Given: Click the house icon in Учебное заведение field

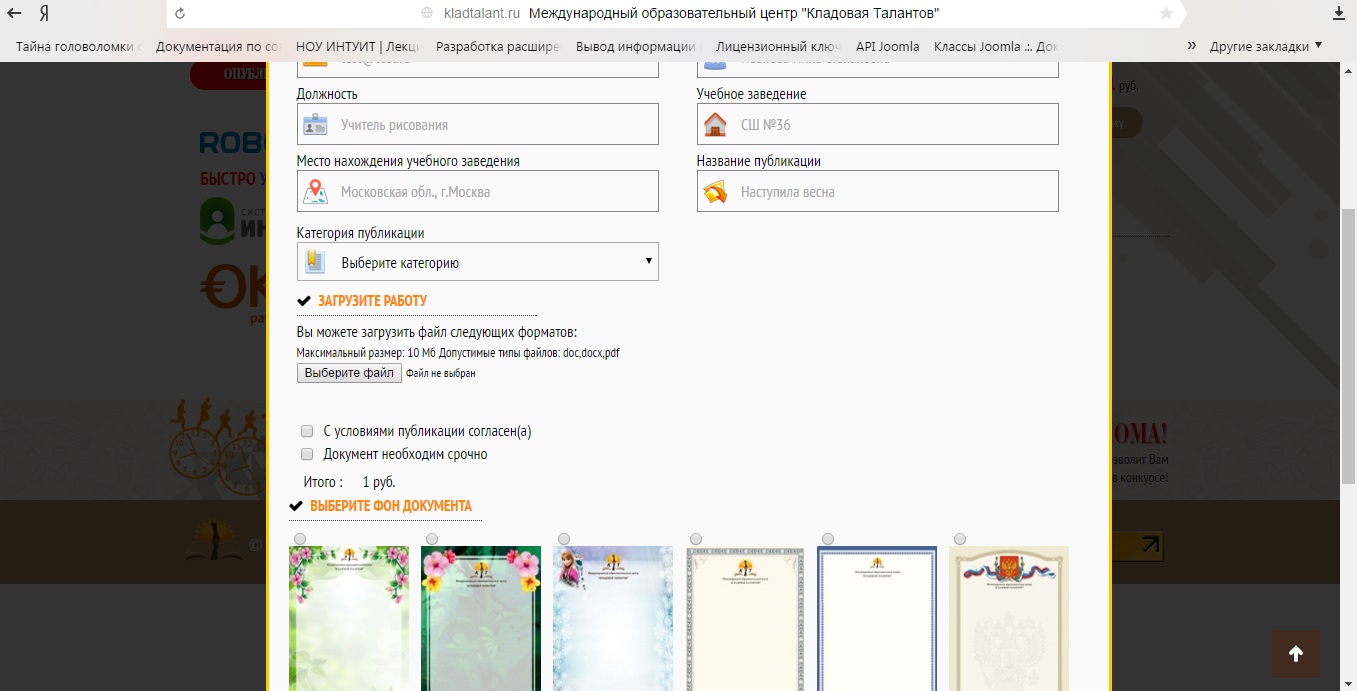Looking at the screenshot, I should (x=715, y=124).
